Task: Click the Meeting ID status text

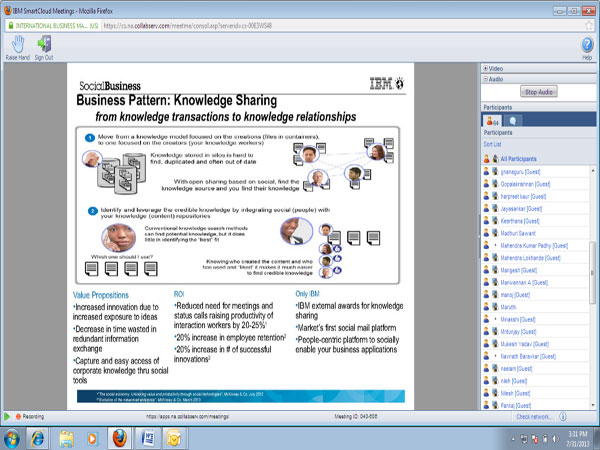Action: (x=356, y=416)
